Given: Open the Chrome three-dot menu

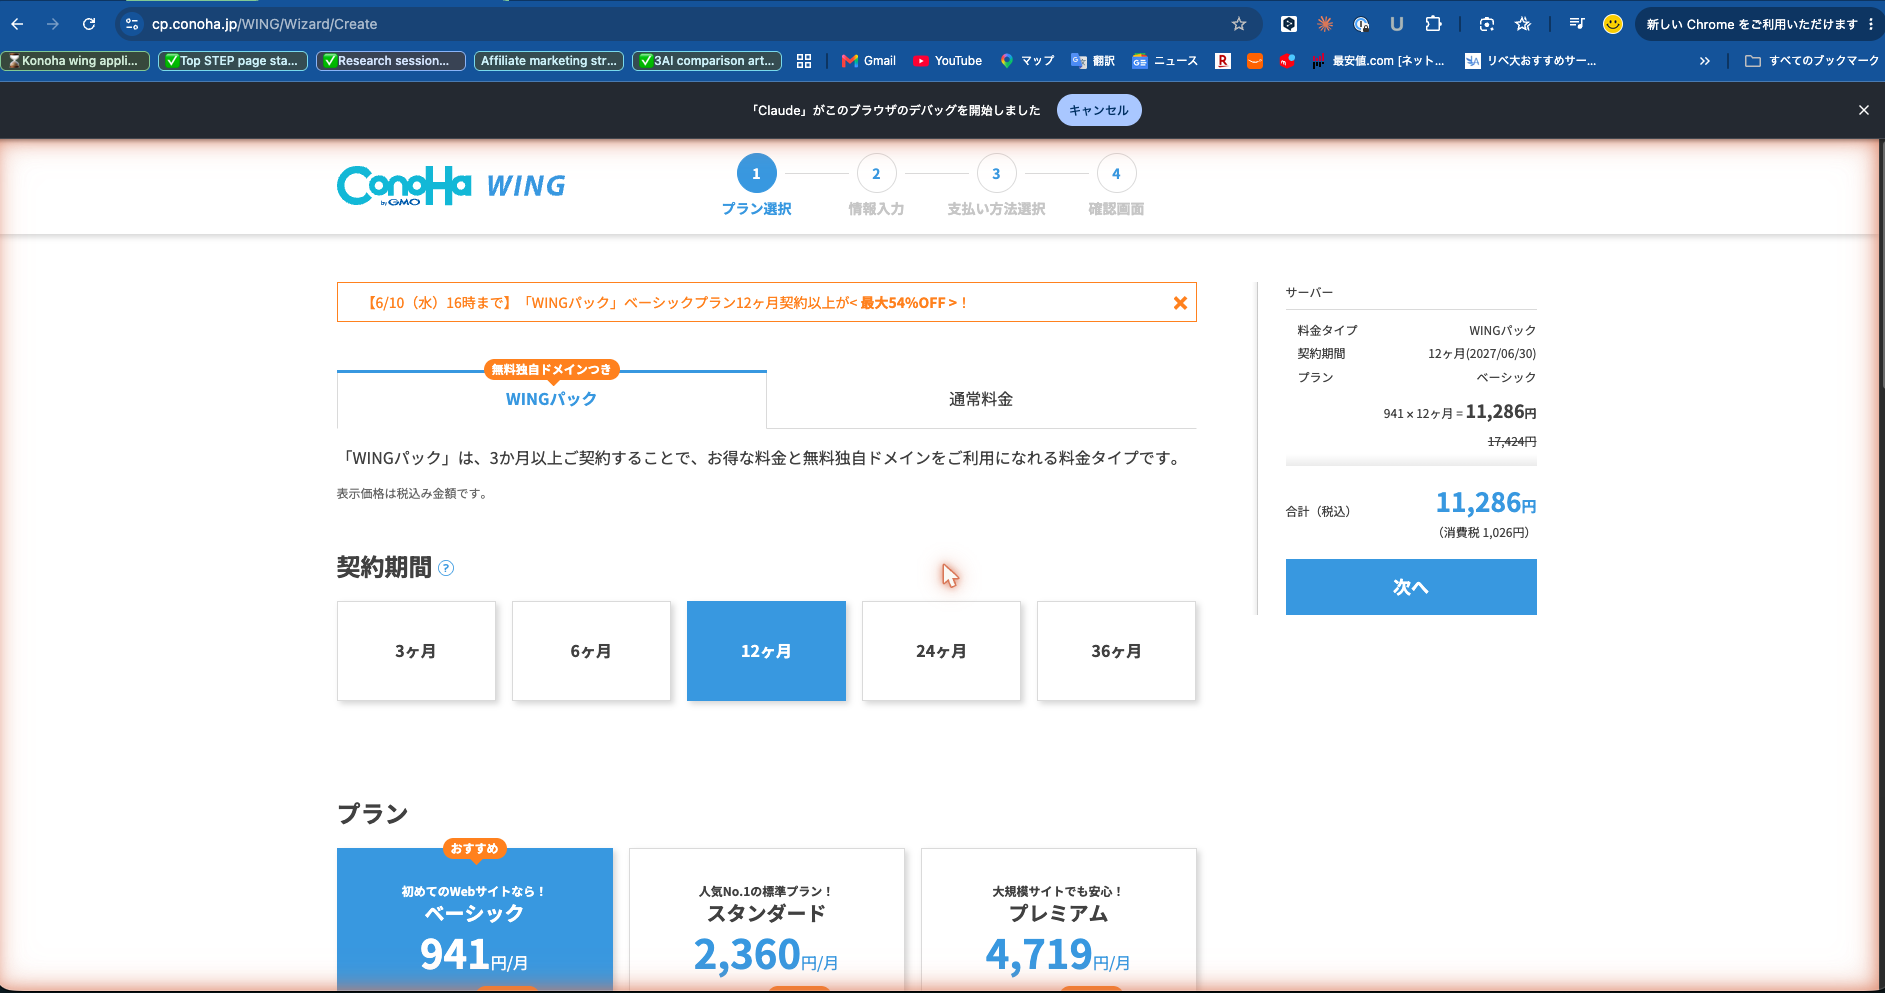Looking at the screenshot, I should pyautogui.click(x=1871, y=24).
